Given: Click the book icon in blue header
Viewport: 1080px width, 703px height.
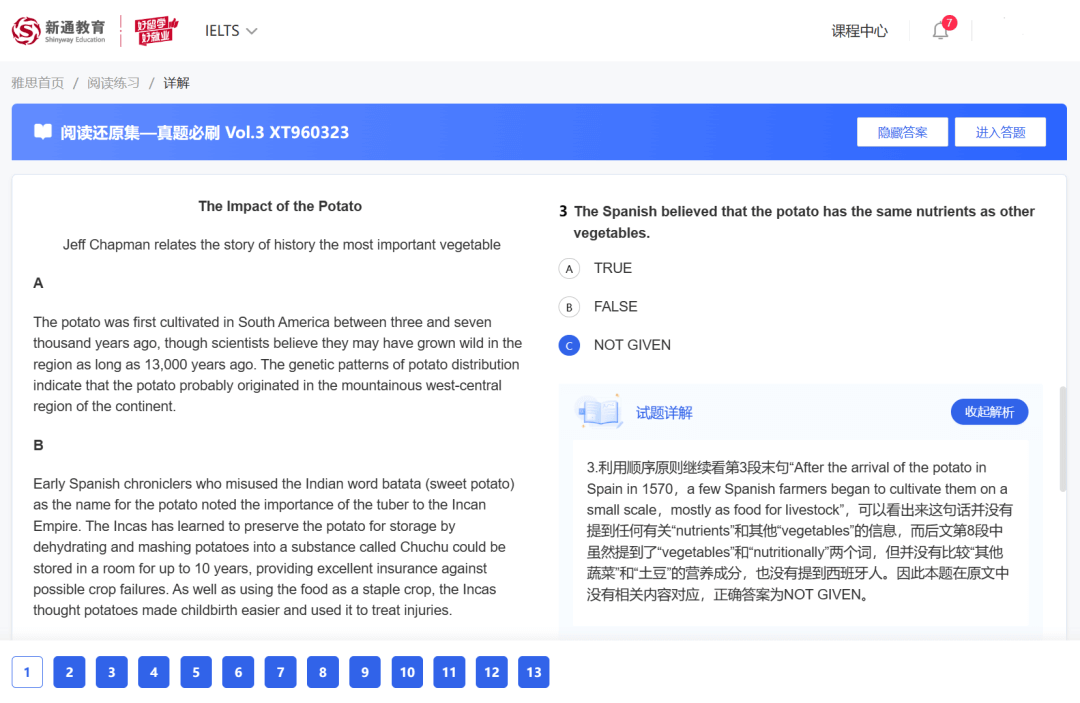Looking at the screenshot, I should pos(43,132).
